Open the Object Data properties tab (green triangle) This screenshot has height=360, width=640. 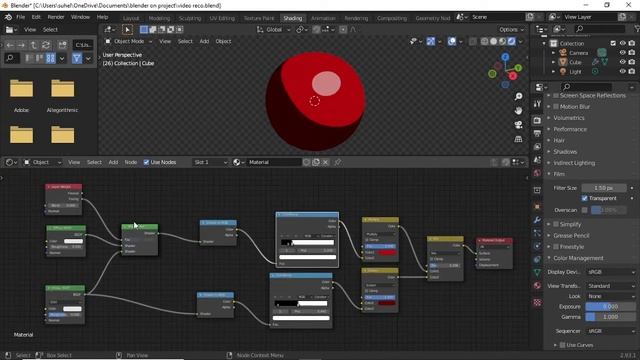[537, 272]
